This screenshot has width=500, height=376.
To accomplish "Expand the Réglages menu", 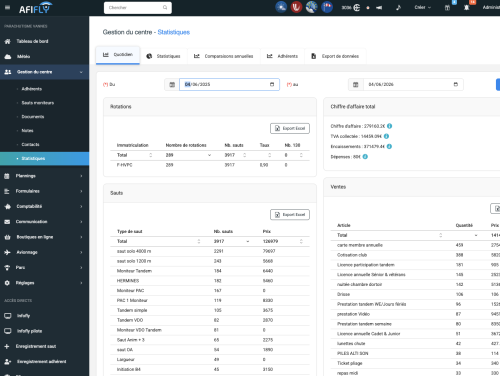I will [x=44, y=283].
